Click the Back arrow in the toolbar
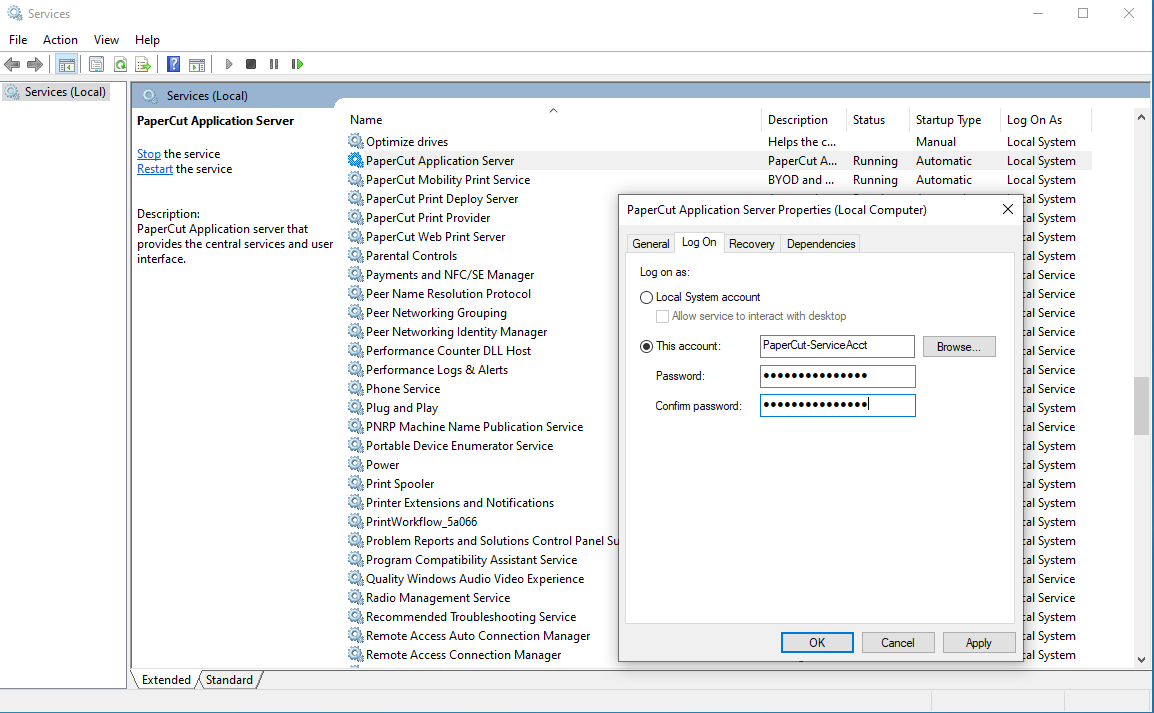Screen dimensions: 1154x713 [13, 64]
